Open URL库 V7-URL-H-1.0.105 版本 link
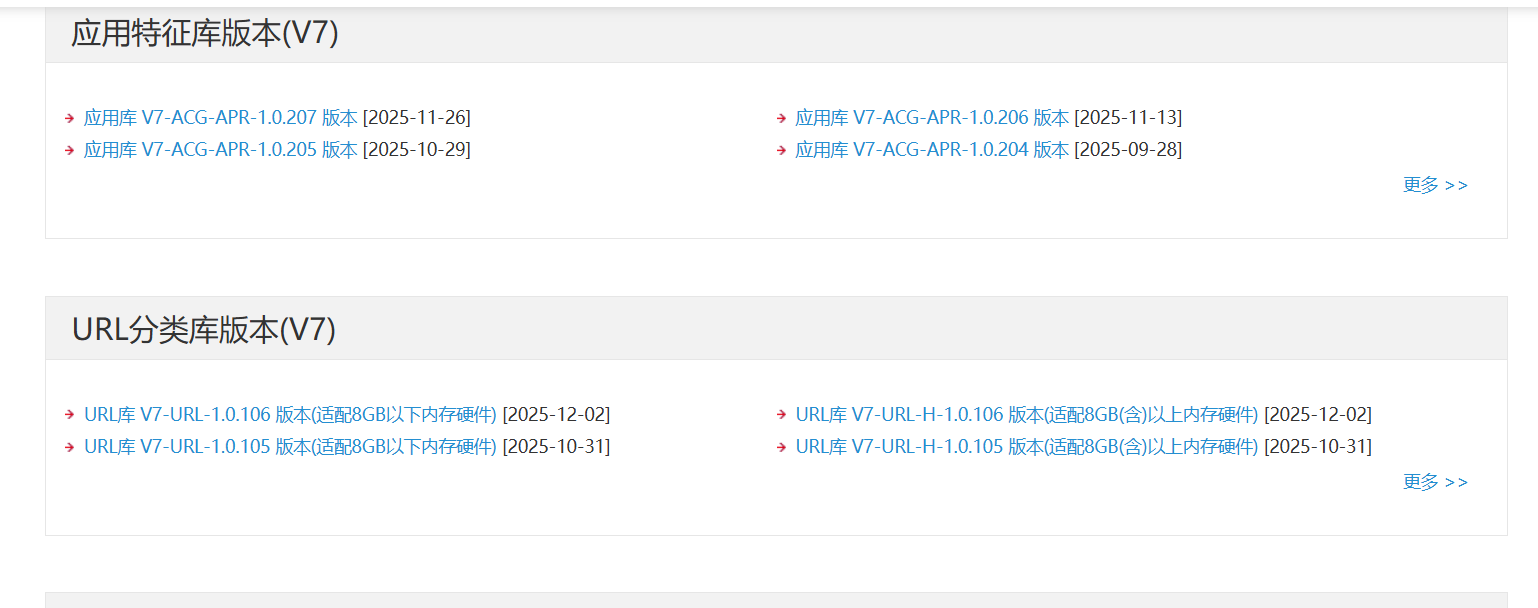The image size is (1538, 608). pyautogui.click(x=1026, y=447)
